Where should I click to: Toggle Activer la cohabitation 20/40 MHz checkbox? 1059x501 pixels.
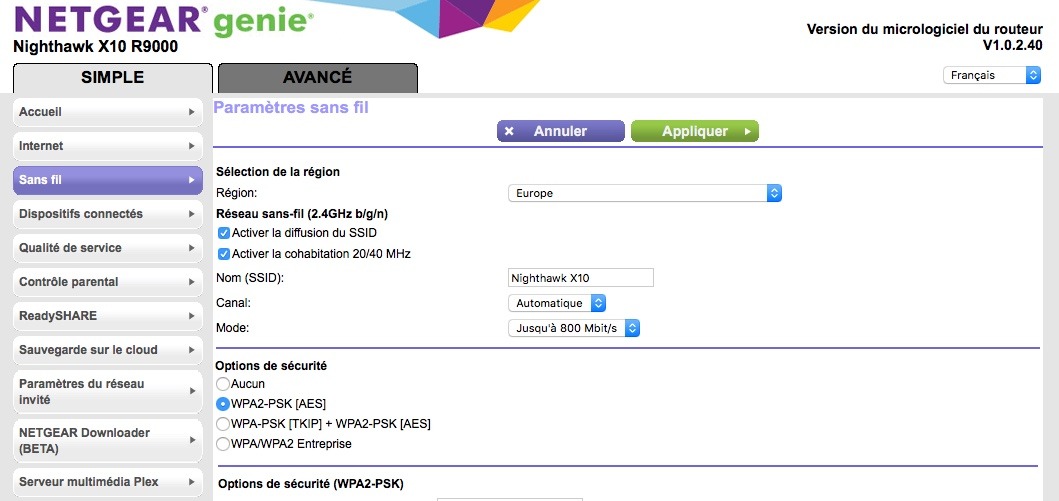click(224, 255)
